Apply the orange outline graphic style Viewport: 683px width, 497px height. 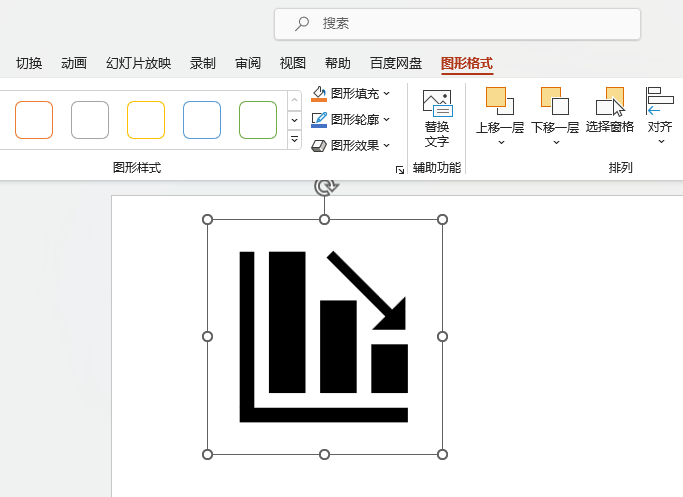(34, 120)
